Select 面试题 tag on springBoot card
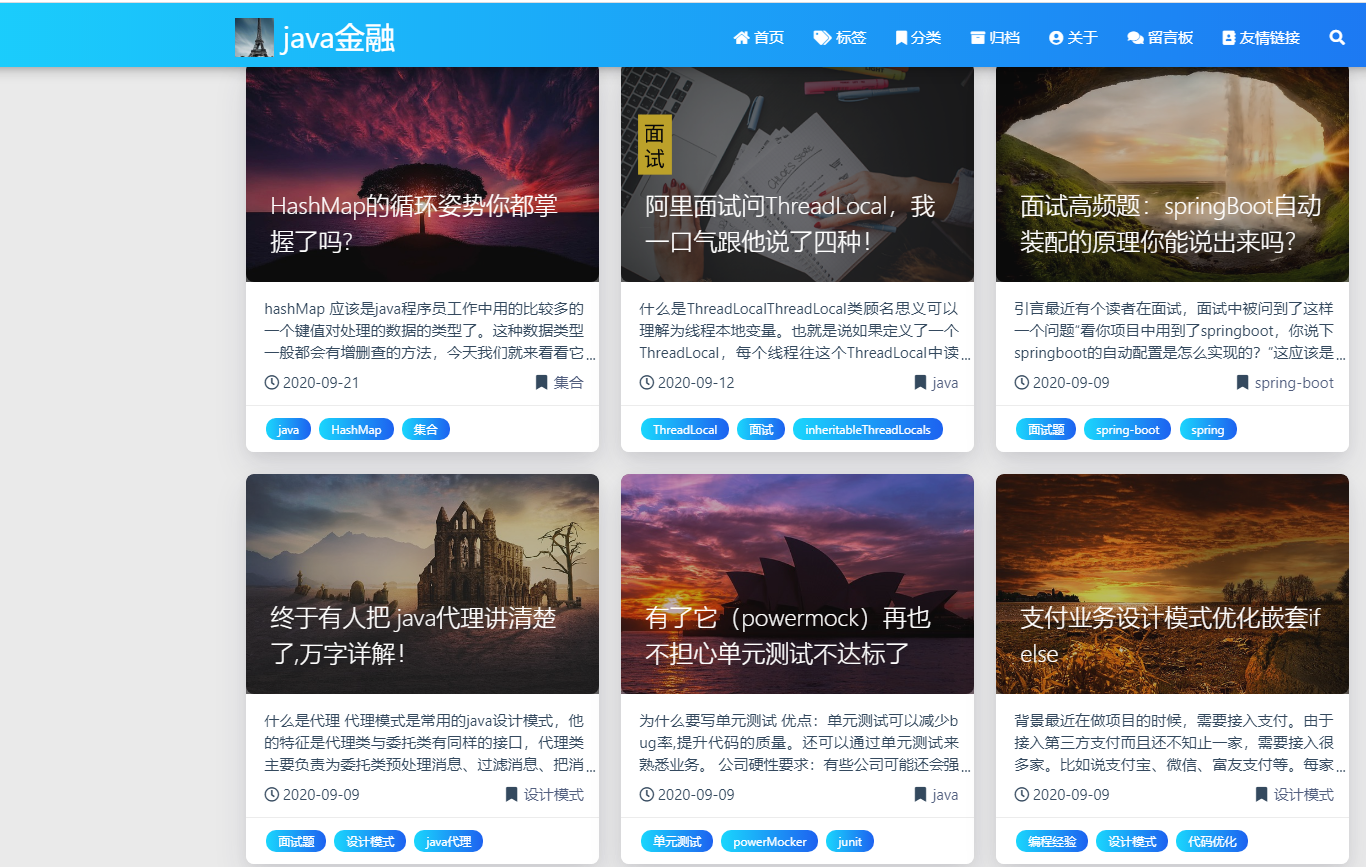Viewport: 1366px width, 867px height. pyautogui.click(x=1046, y=429)
